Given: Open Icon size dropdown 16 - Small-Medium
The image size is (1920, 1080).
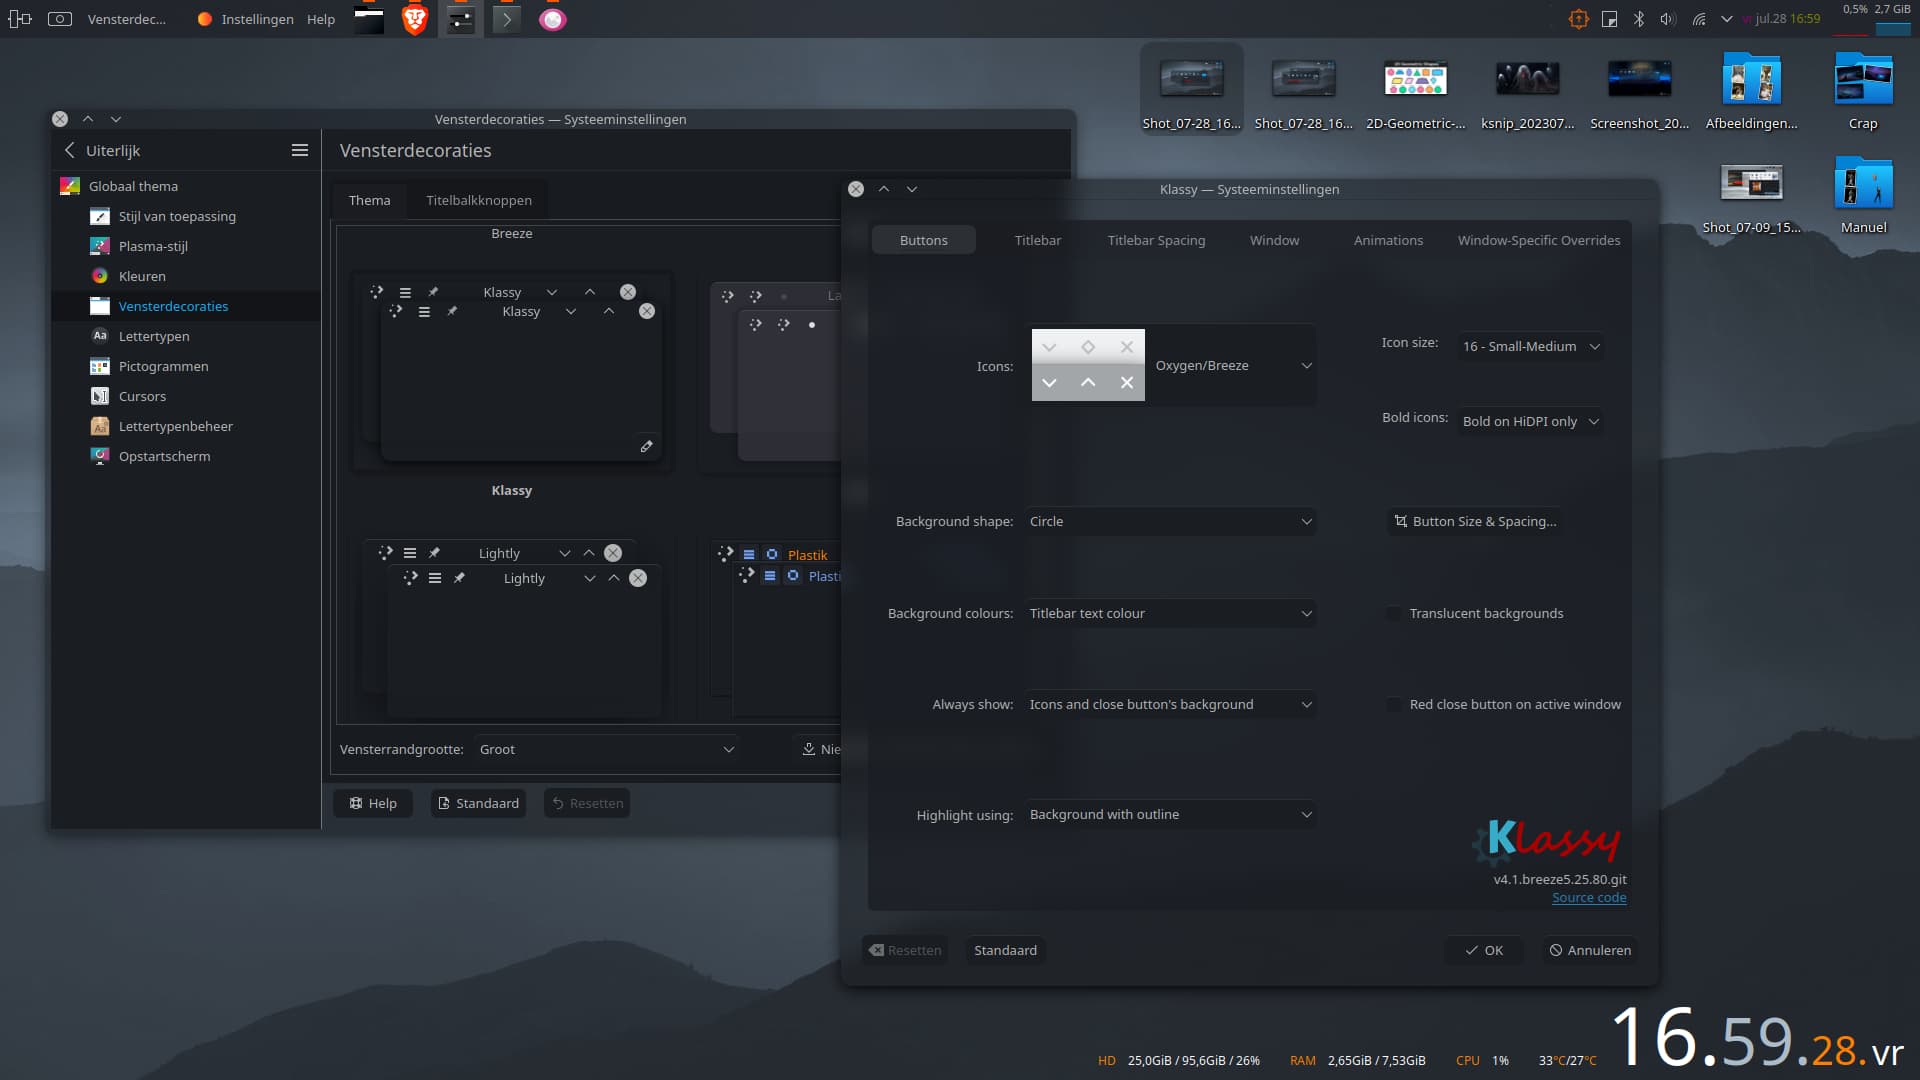Looking at the screenshot, I should 1530,346.
